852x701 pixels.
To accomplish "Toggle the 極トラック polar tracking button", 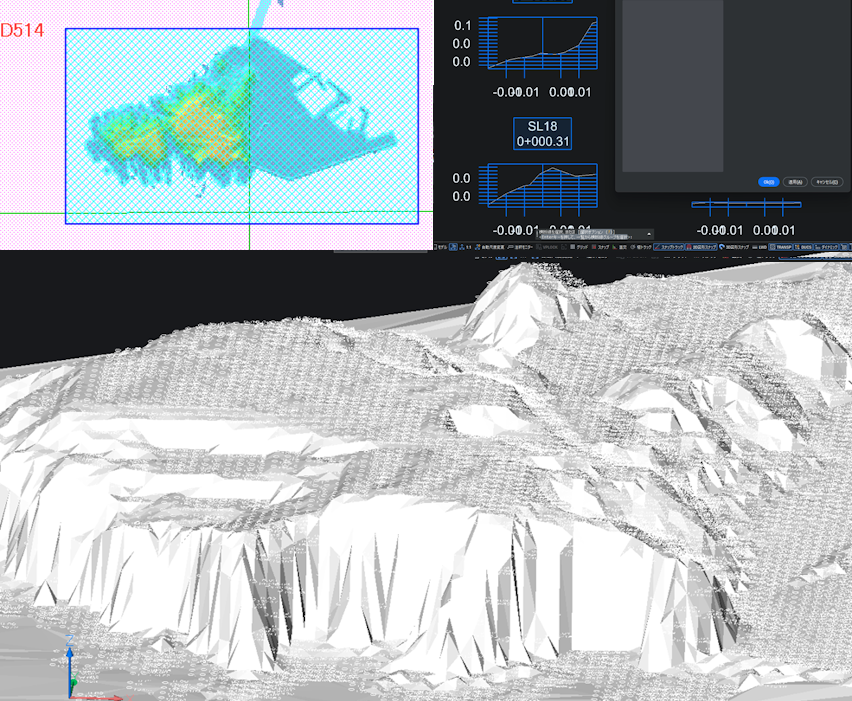I will (641, 247).
